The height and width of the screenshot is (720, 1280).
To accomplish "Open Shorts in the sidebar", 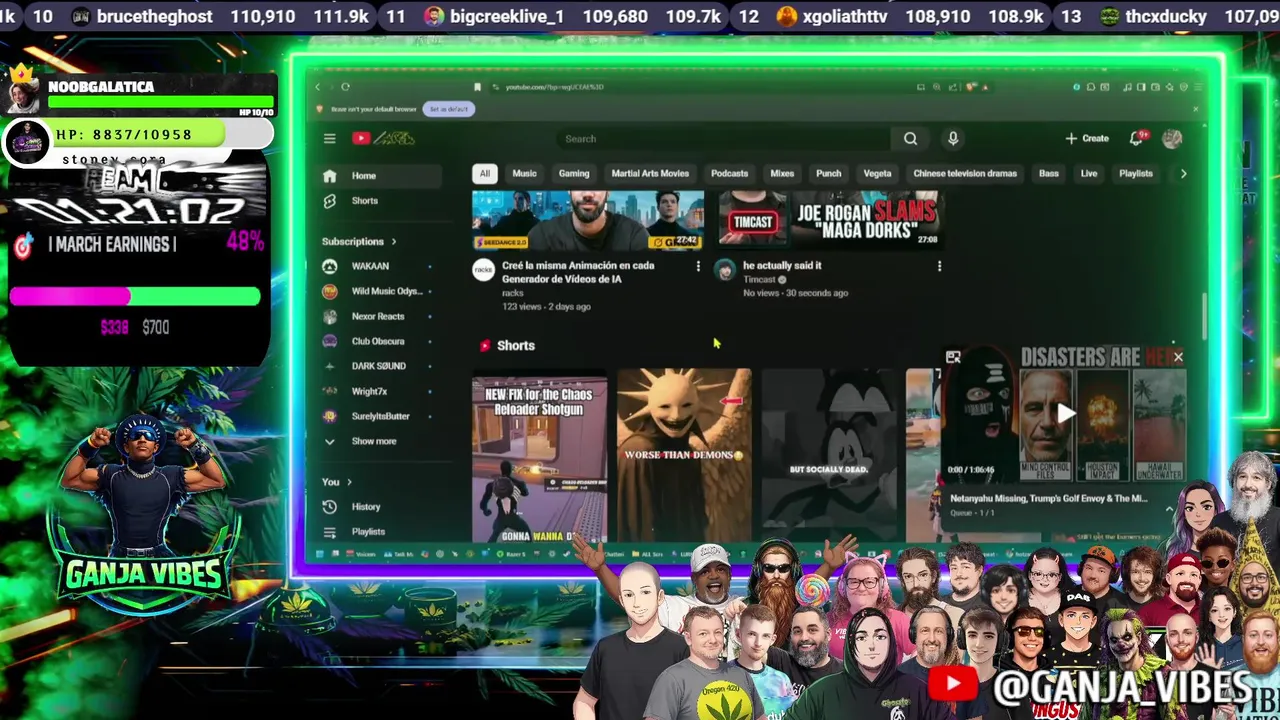I will point(379,201).
